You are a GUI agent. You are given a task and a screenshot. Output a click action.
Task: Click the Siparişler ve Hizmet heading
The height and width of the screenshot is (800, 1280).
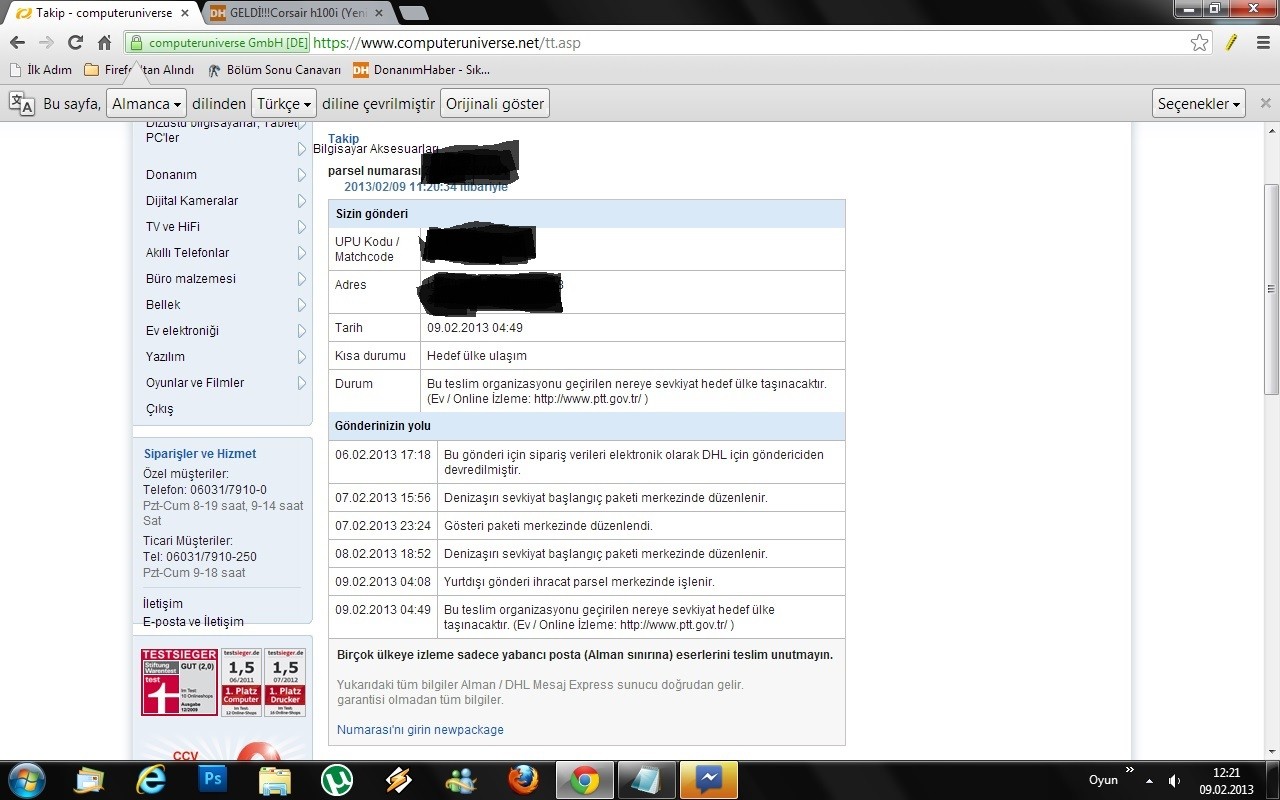click(x=200, y=454)
